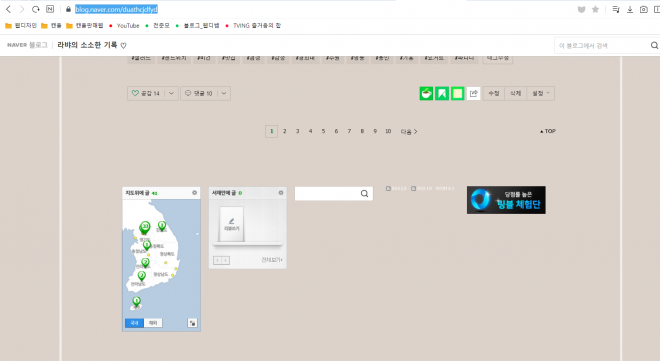Go to page 5 in pagination
This screenshot has width=660, height=361.
pos(323,131)
